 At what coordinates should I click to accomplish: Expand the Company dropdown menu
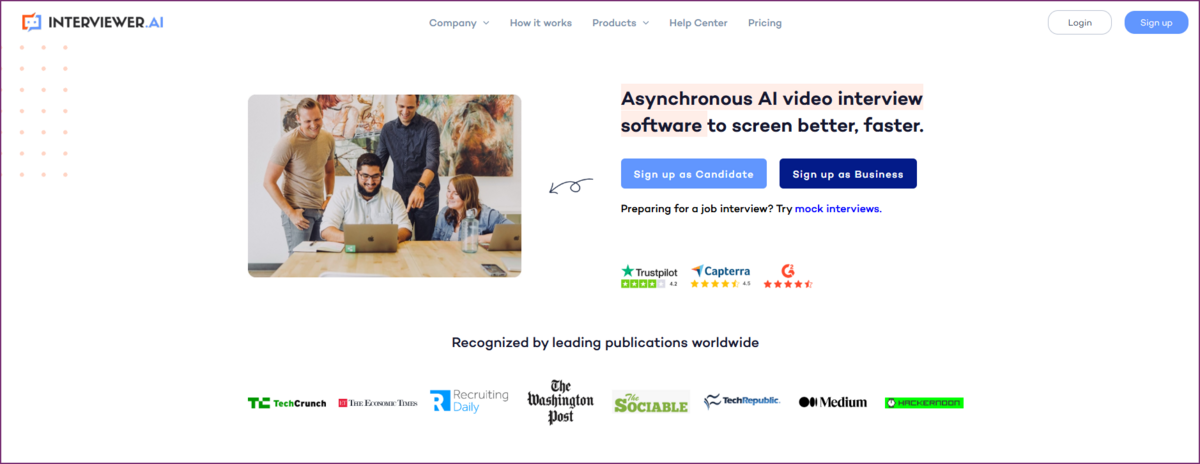[x=459, y=23]
